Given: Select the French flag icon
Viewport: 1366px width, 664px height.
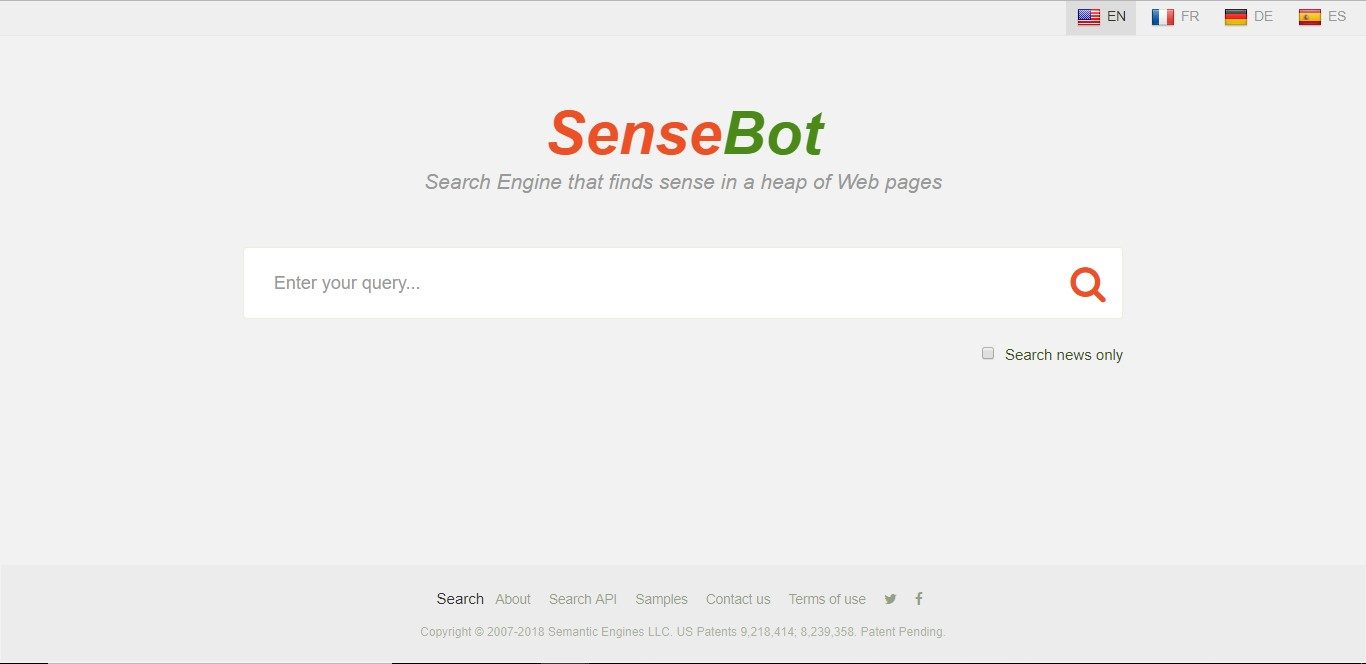Looking at the screenshot, I should [x=1163, y=17].
